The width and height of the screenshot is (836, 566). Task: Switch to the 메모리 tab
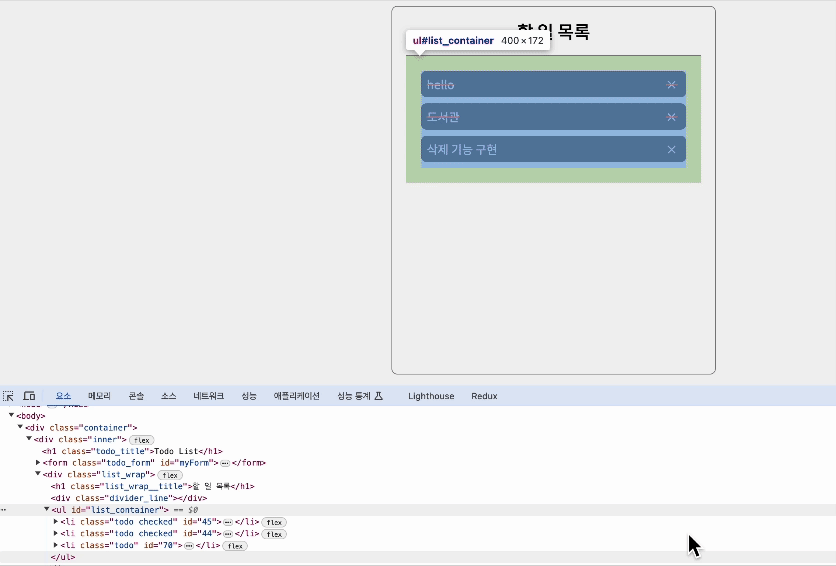tap(99, 396)
